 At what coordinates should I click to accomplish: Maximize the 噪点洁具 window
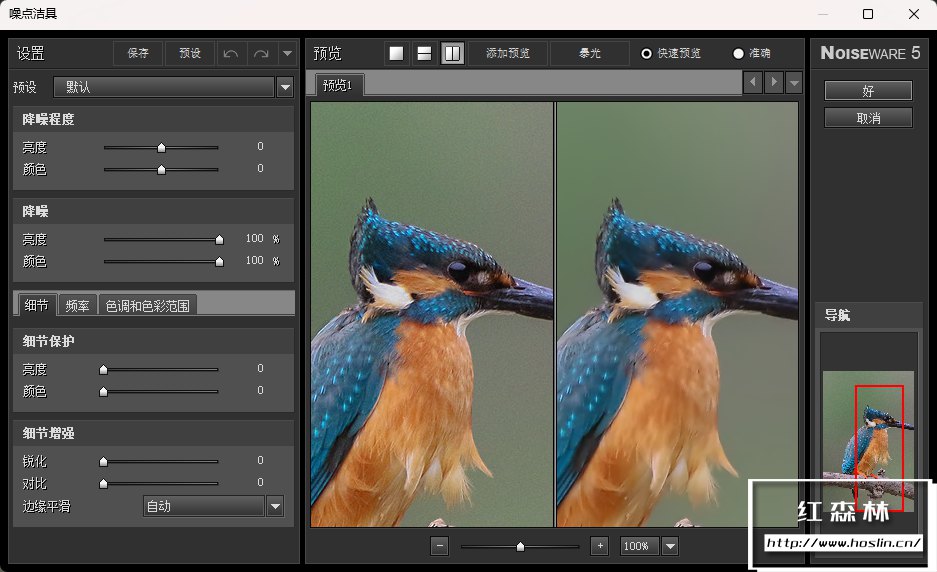pyautogui.click(x=868, y=14)
